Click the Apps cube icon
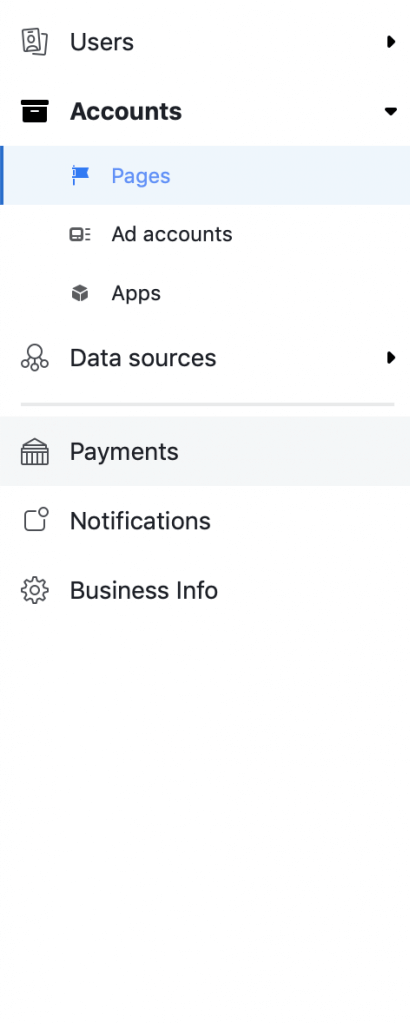This screenshot has width=410, height=1024. pyautogui.click(x=80, y=293)
